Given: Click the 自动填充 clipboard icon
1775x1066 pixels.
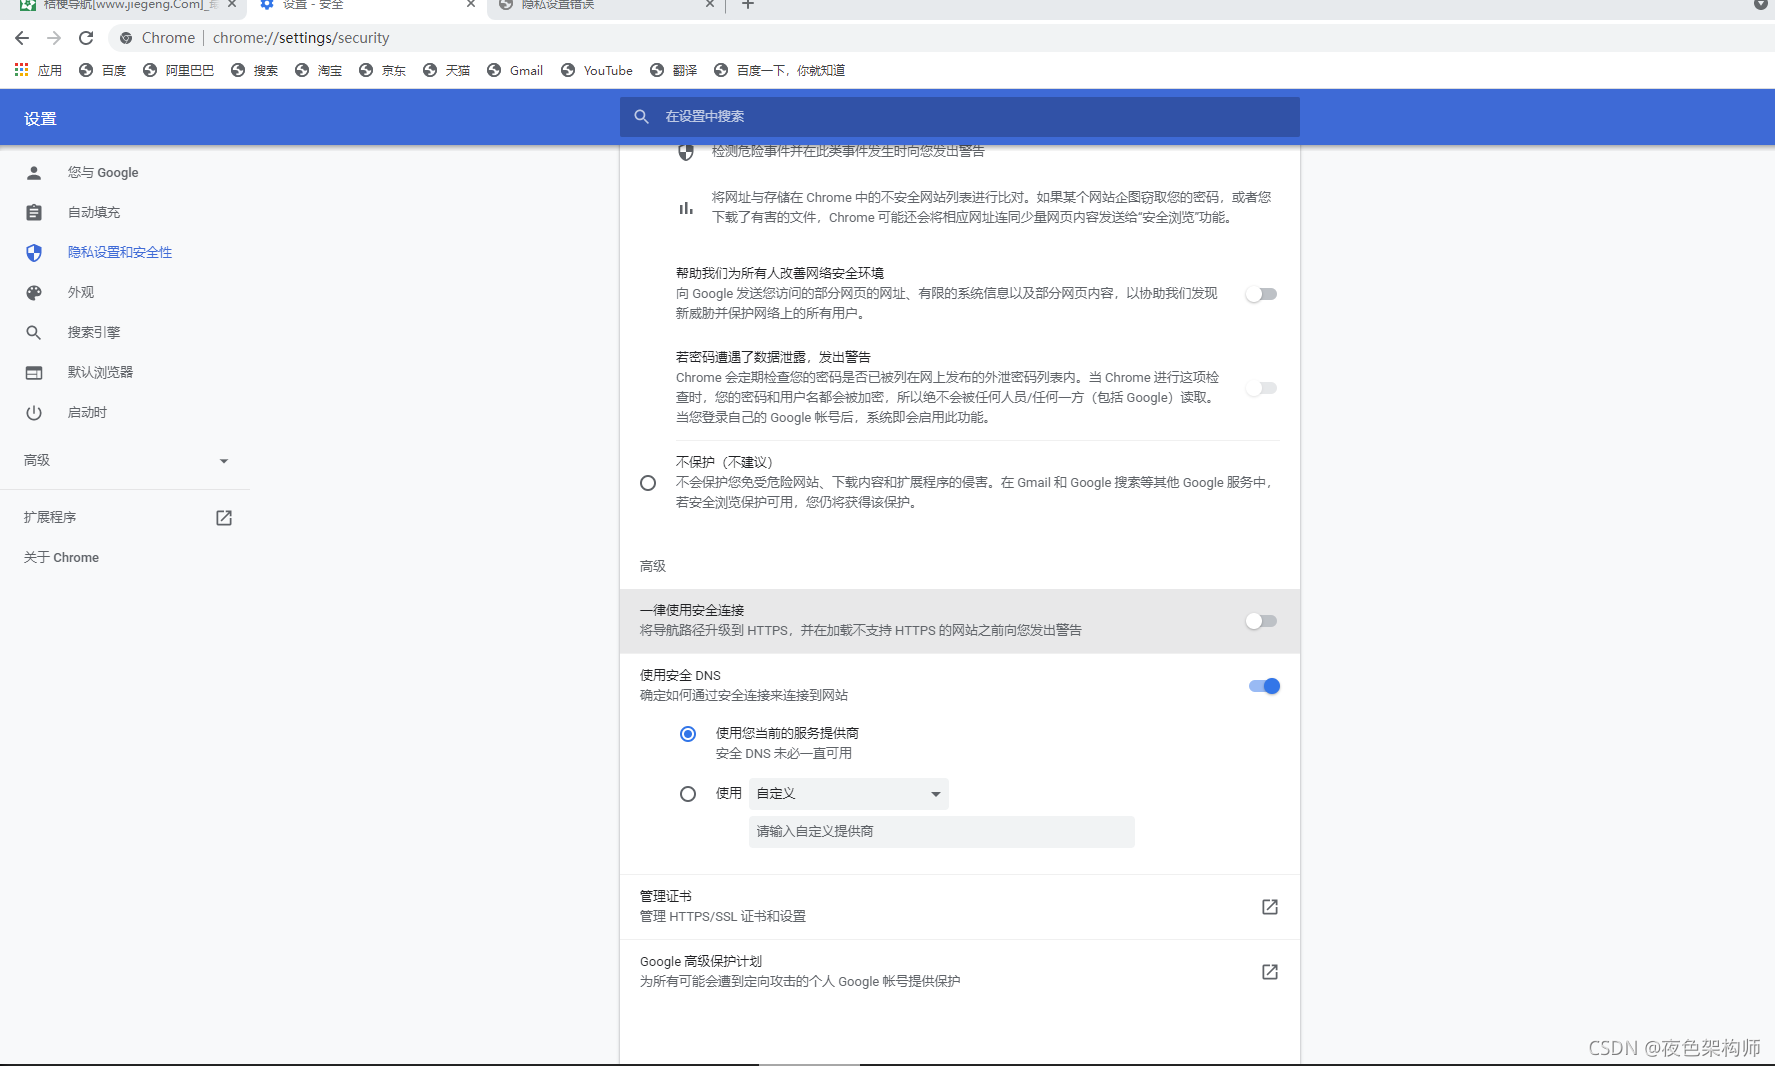Looking at the screenshot, I should pyautogui.click(x=34, y=213).
